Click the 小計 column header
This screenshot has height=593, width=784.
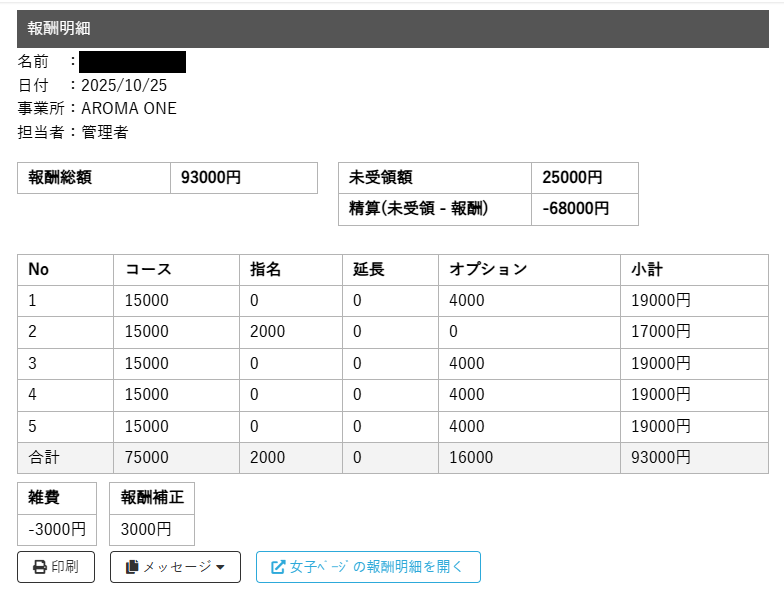click(x=647, y=270)
